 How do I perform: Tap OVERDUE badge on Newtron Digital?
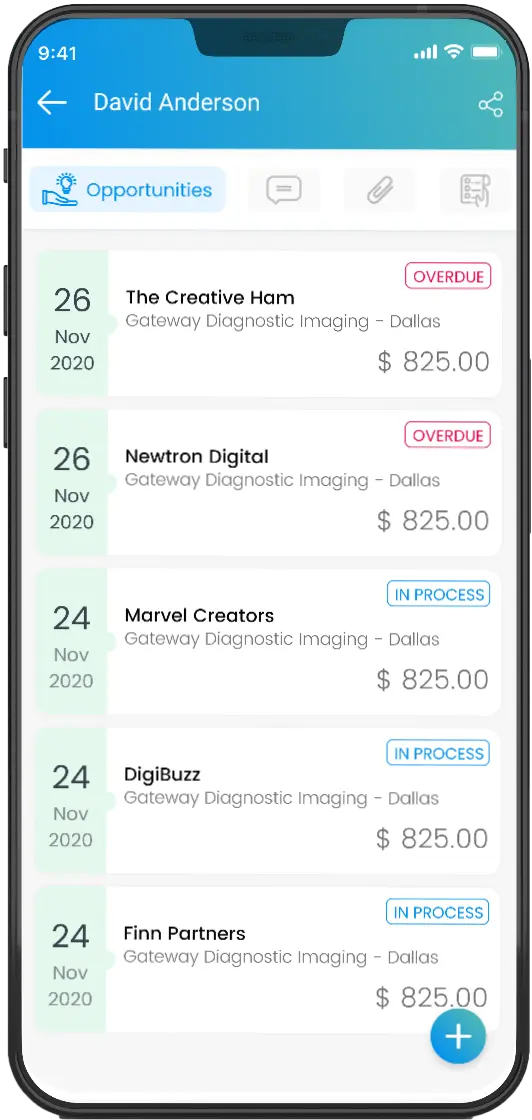pos(448,435)
